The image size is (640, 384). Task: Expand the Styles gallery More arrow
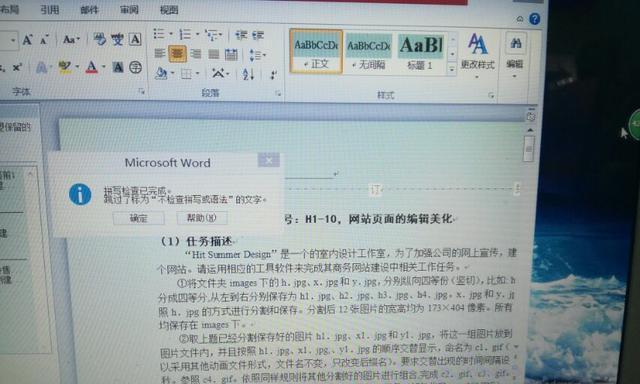(452, 70)
